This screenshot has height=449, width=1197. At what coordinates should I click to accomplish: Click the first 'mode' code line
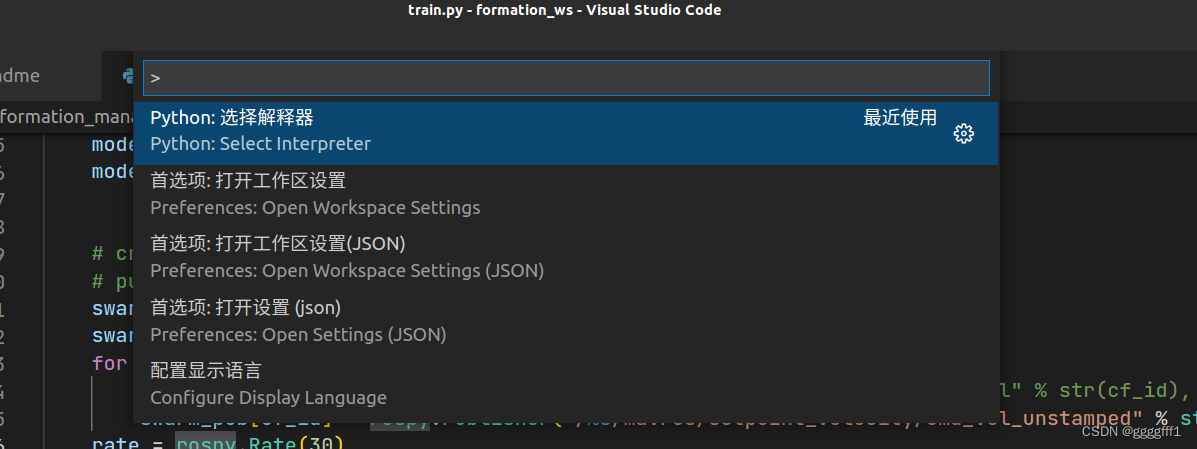pyautogui.click(x=113, y=144)
